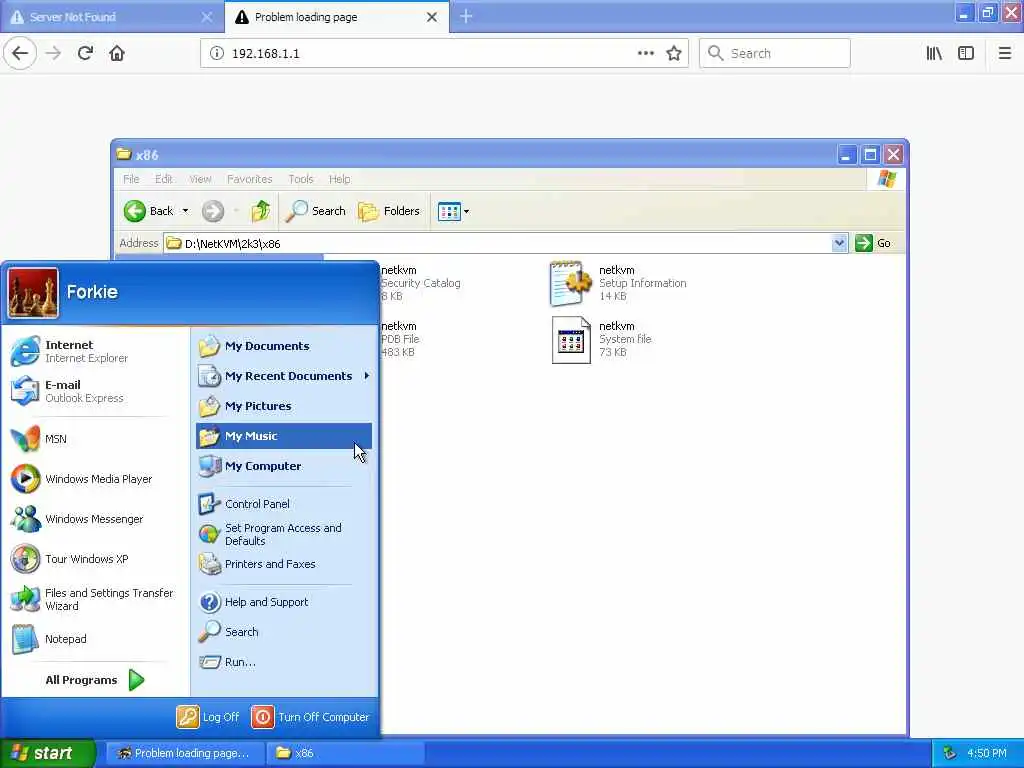Switch to Problem loading page tab
The height and width of the screenshot is (768, 1024).
pyautogui.click(x=327, y=17)
